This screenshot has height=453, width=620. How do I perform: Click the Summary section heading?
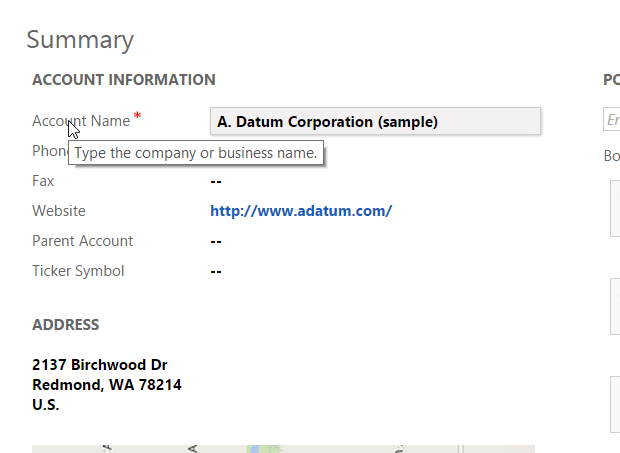(80, 40)
